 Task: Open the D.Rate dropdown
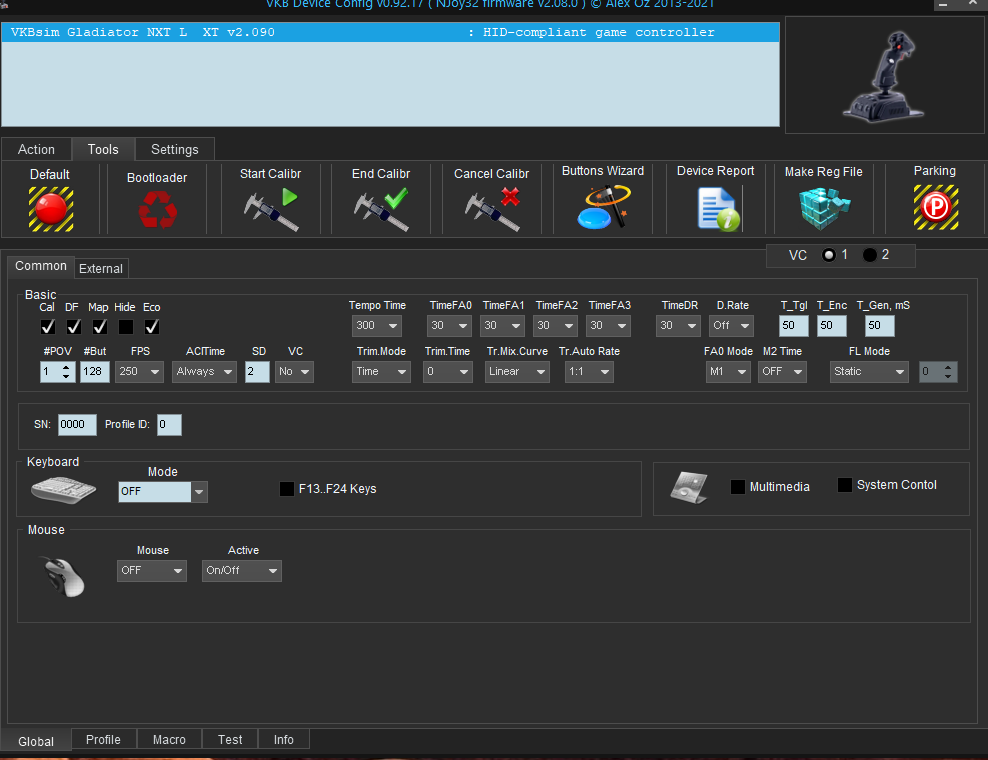[731, 326]
